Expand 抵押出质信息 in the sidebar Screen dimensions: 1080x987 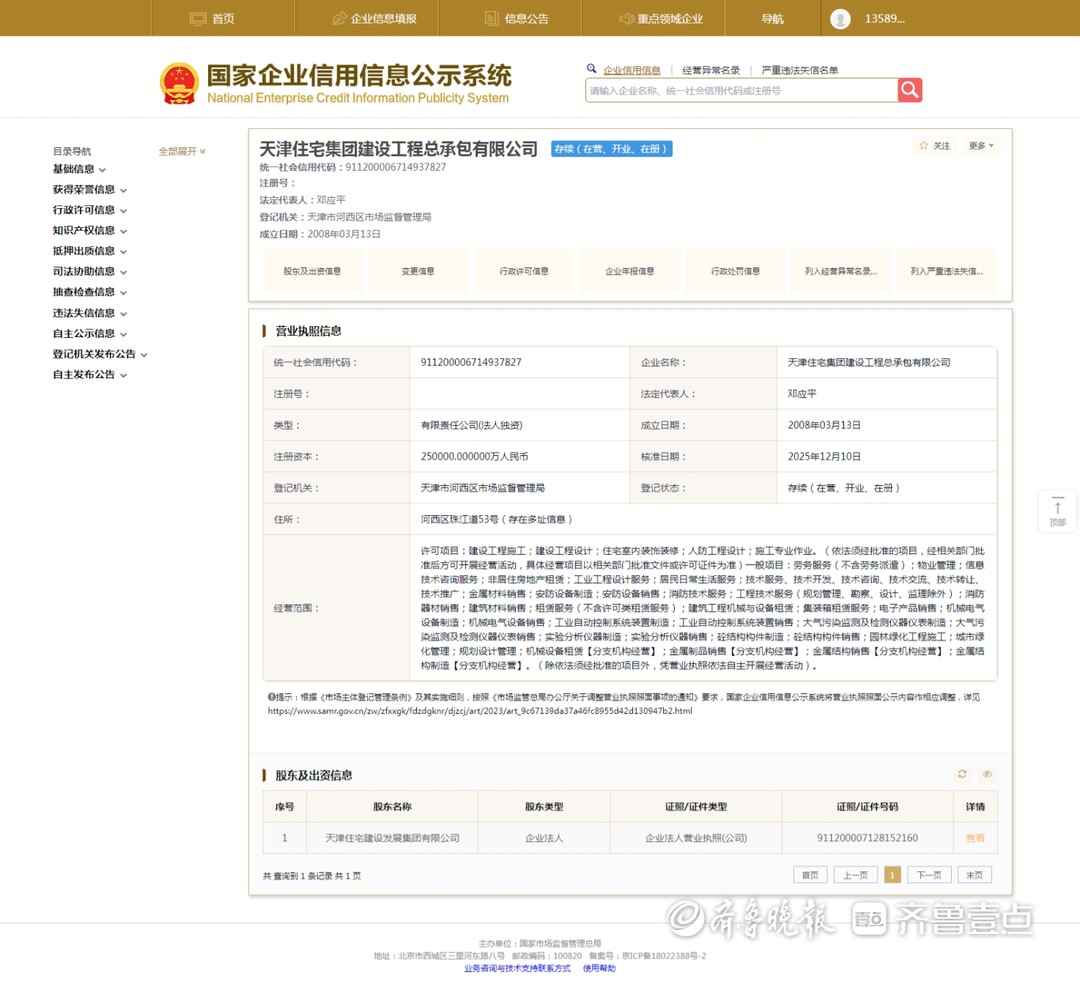(x=90, y=251)
